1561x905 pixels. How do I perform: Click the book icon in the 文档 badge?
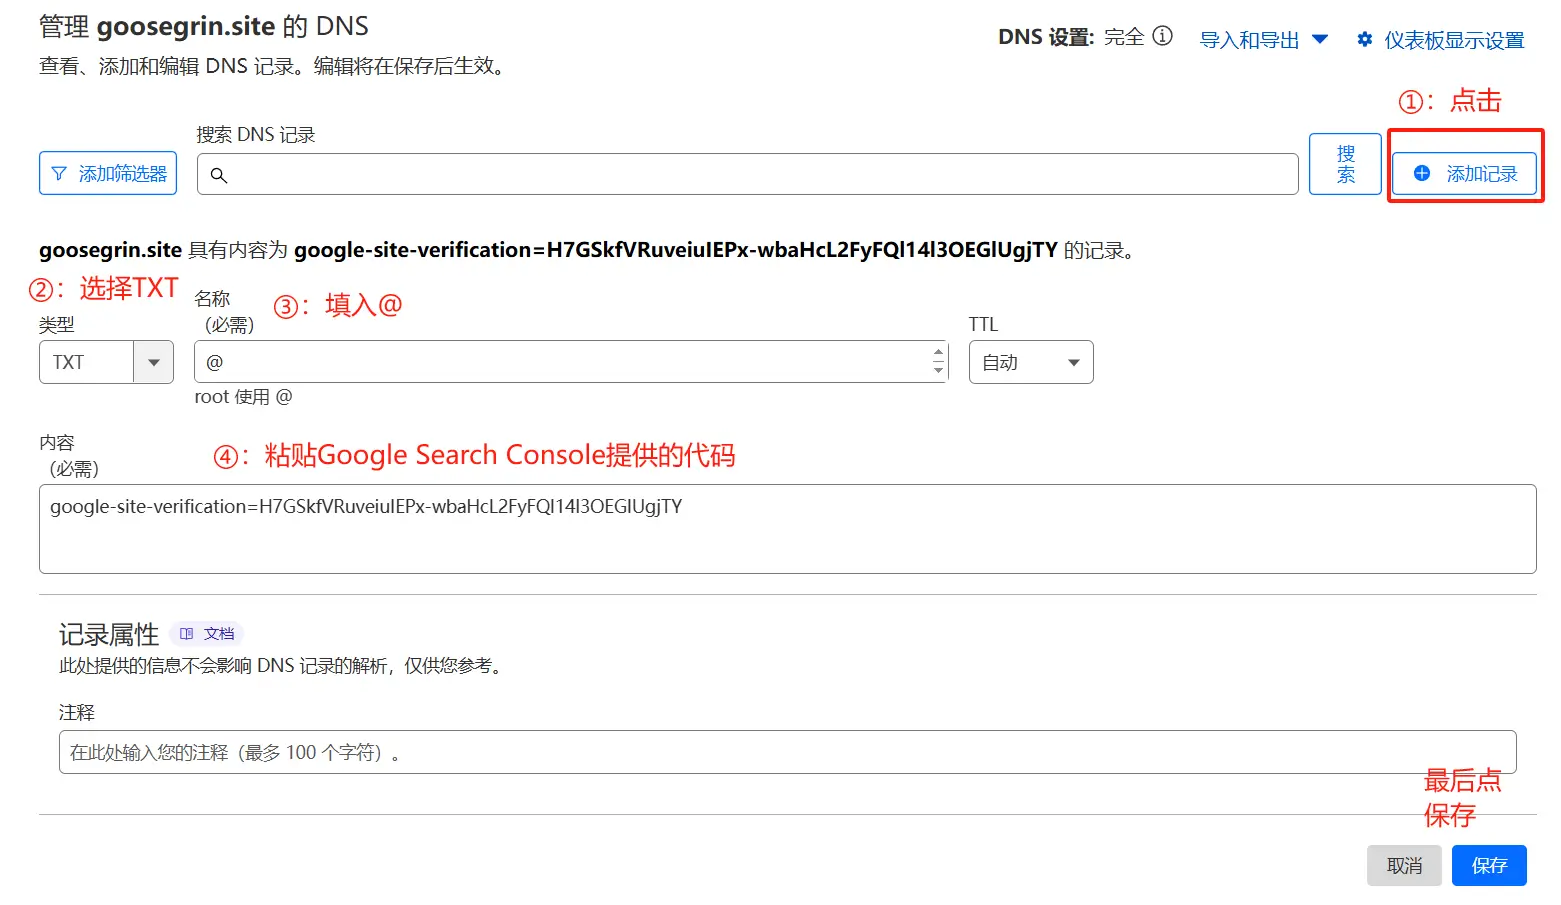[186, 634]
